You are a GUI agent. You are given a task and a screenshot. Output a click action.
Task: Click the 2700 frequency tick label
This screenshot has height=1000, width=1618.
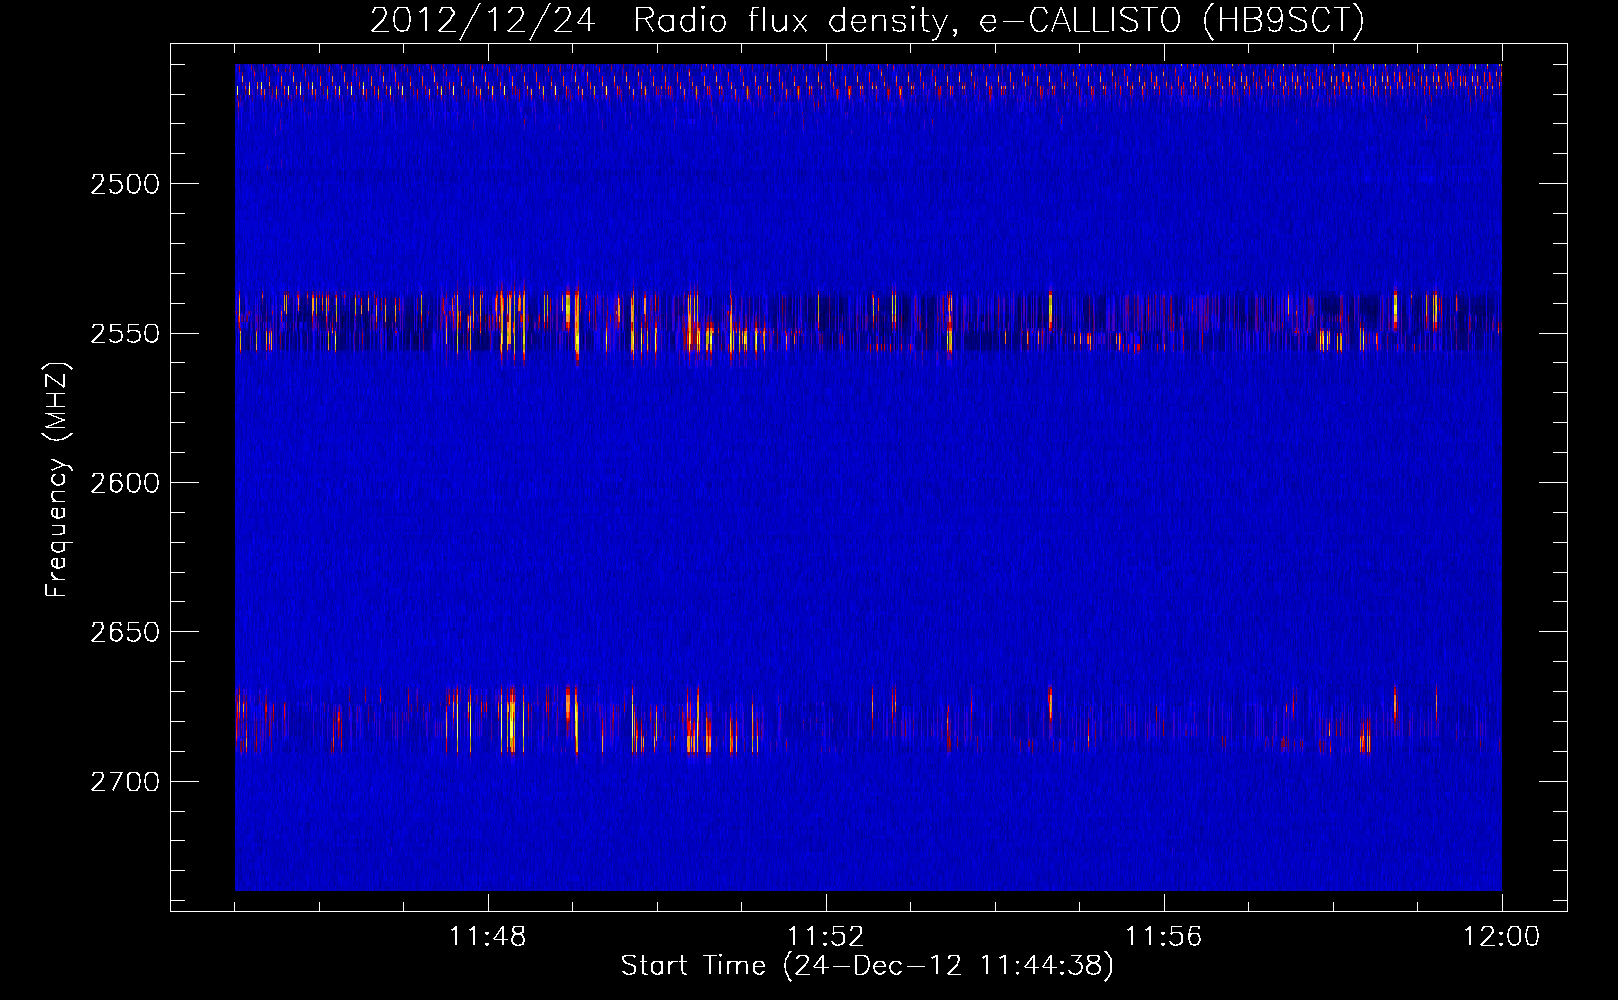[x=125, y=782]
